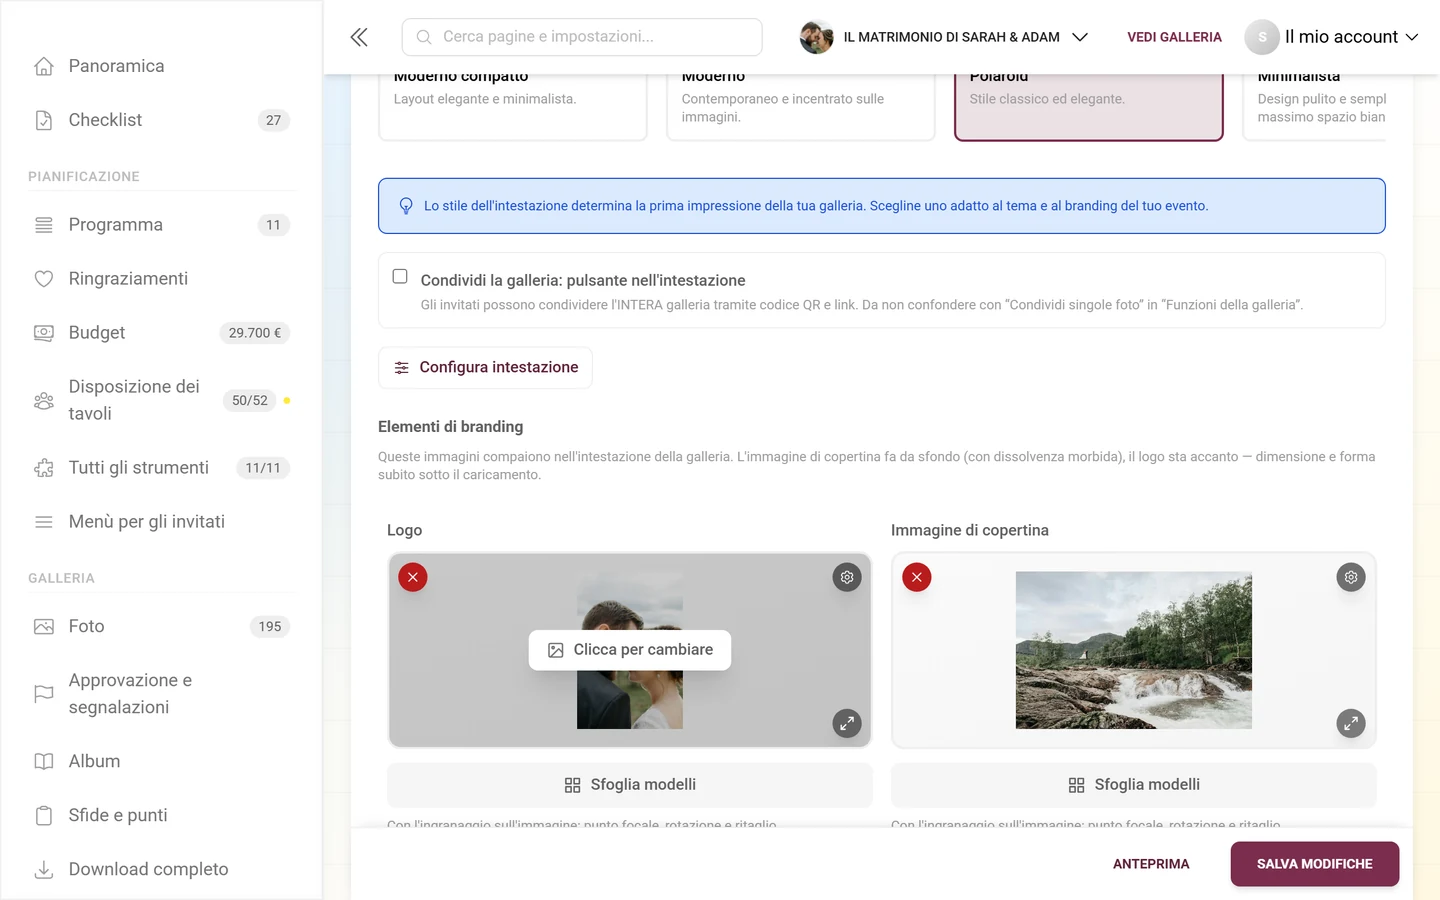Expand the cover image fullscreen
Viewport: 1440px width, 900px height.
coord(1351,723)
